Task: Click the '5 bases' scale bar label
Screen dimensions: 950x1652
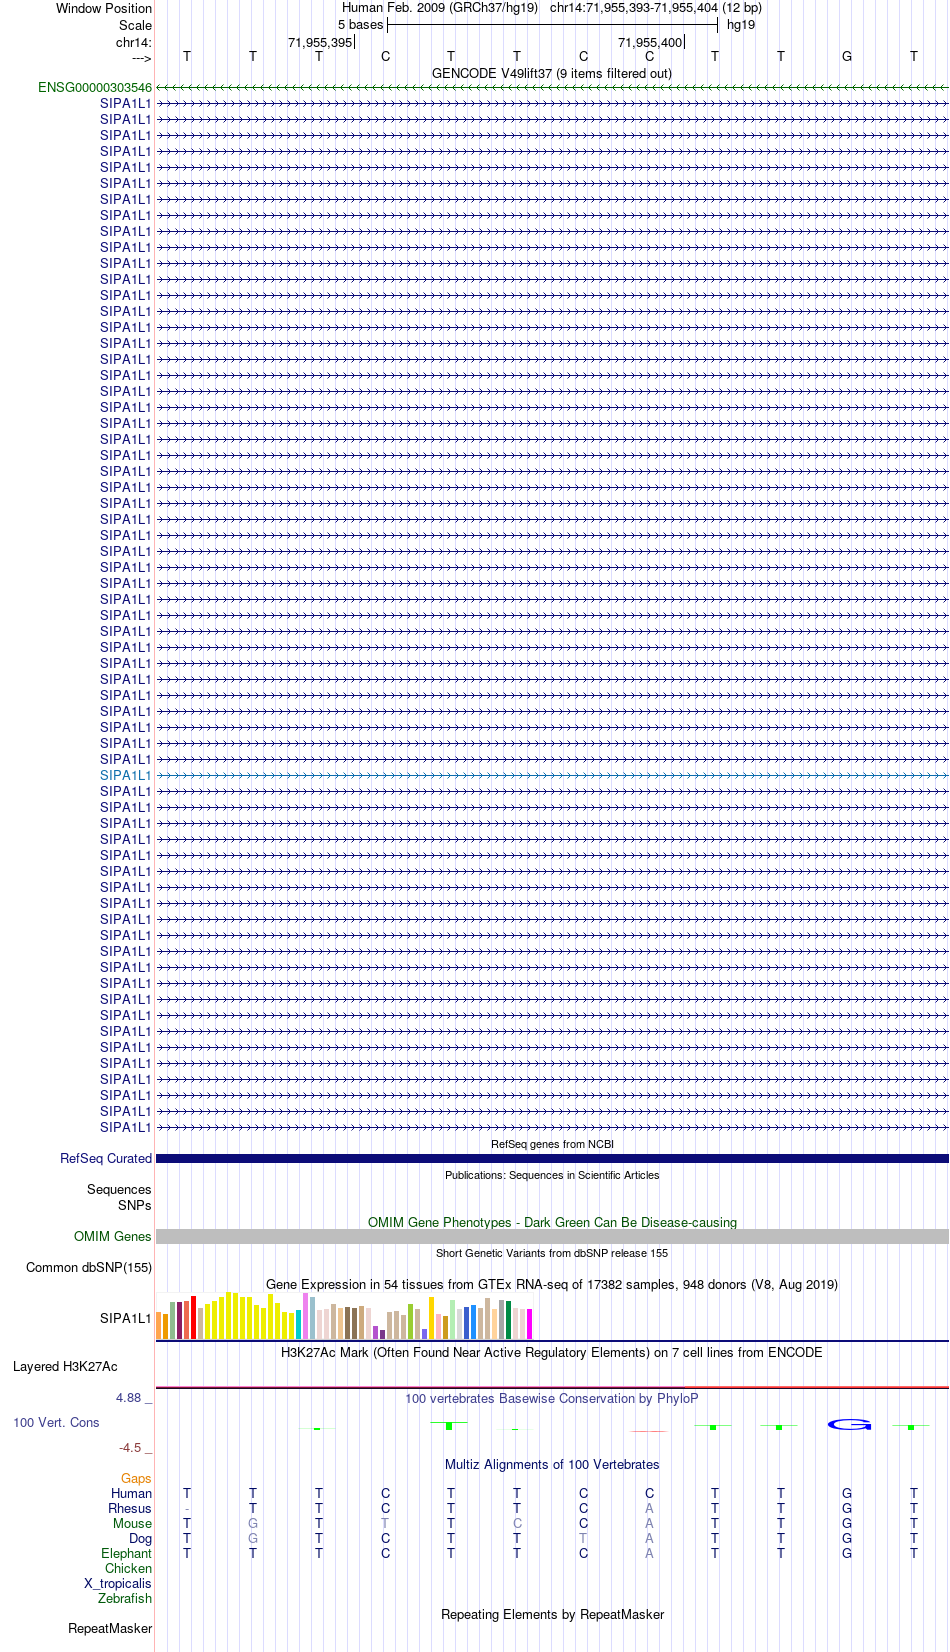Action: 360,25
